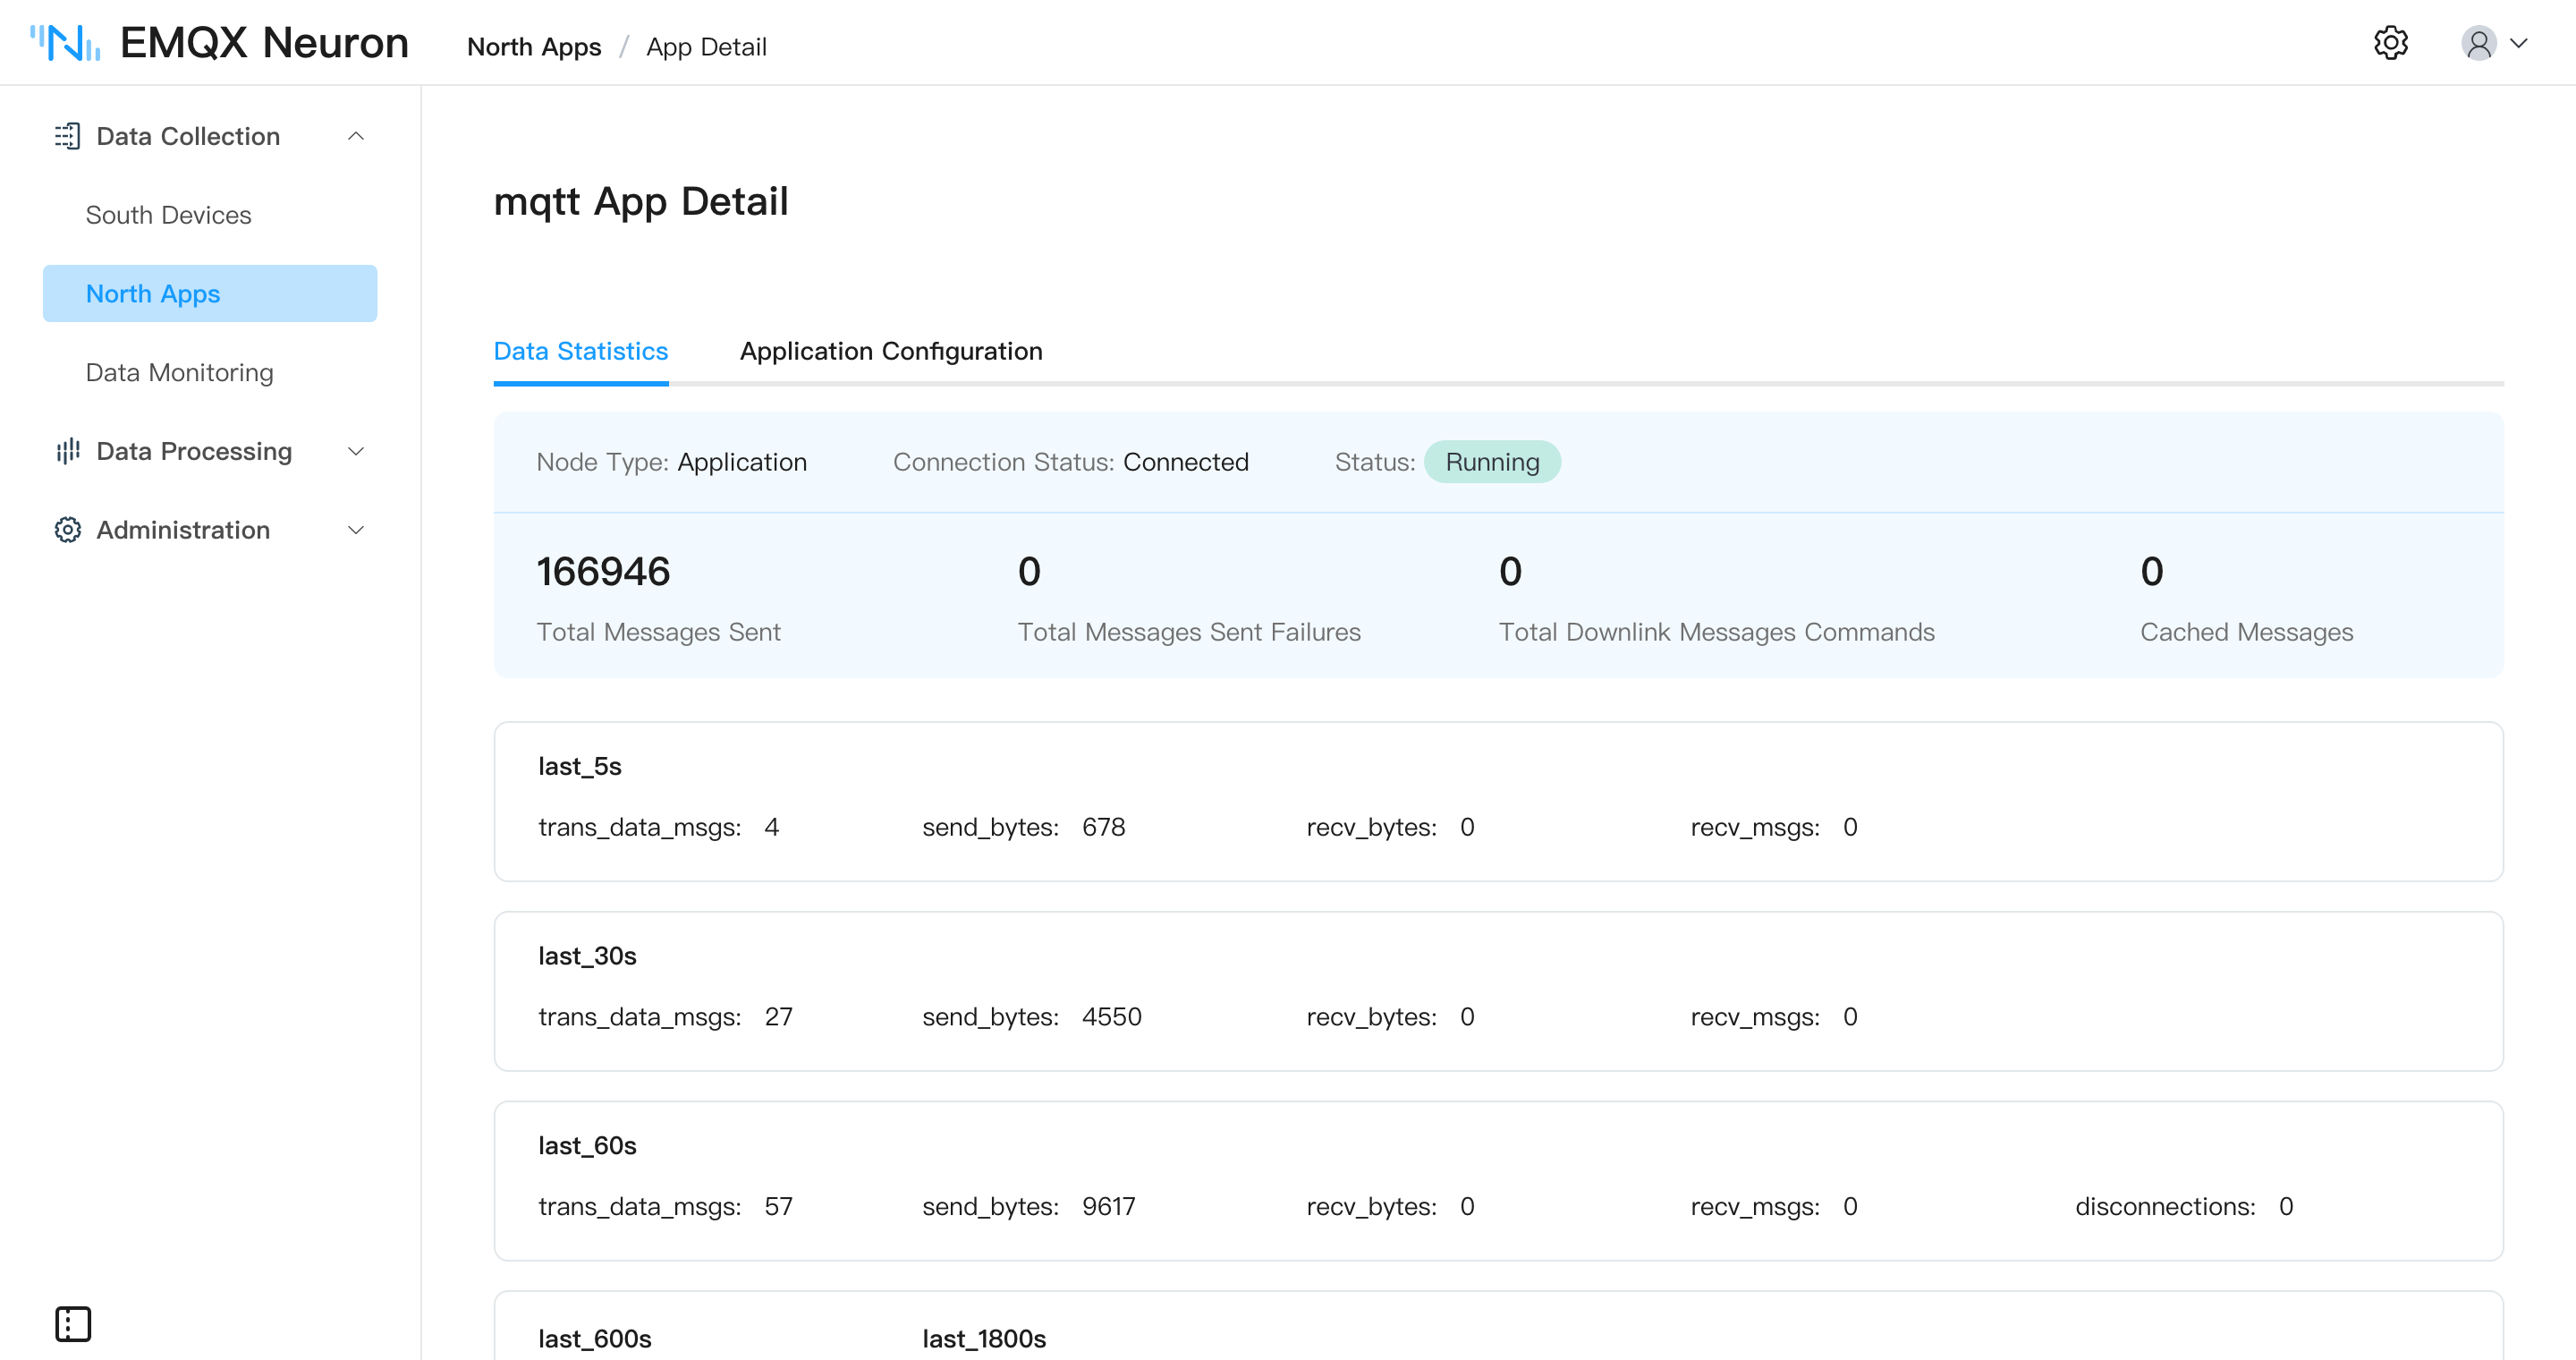Click the send_bytes 678 value in last_5s
The width and height of the screenshot is (2576, 1360).
click(x=1103, y=827)
